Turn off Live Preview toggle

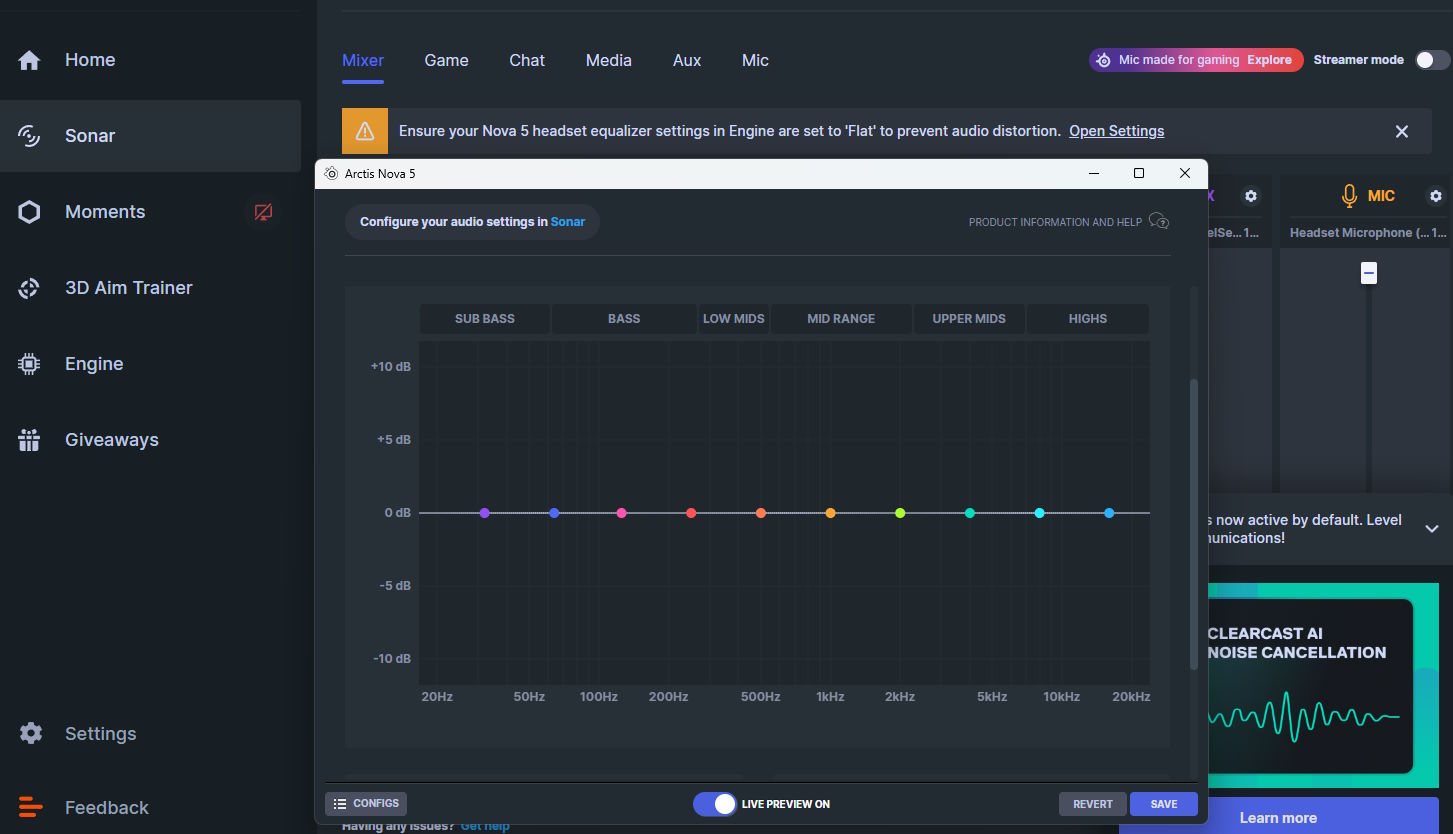pyautogui.click(x=715, y=804)
